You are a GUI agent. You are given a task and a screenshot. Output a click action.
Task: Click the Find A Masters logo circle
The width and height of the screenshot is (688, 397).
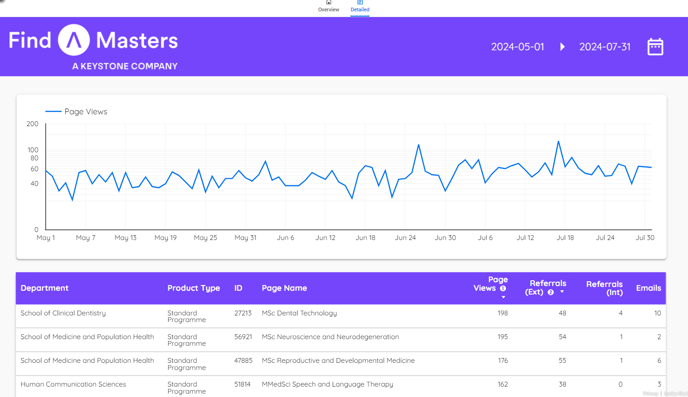click(x=74, y=40)
